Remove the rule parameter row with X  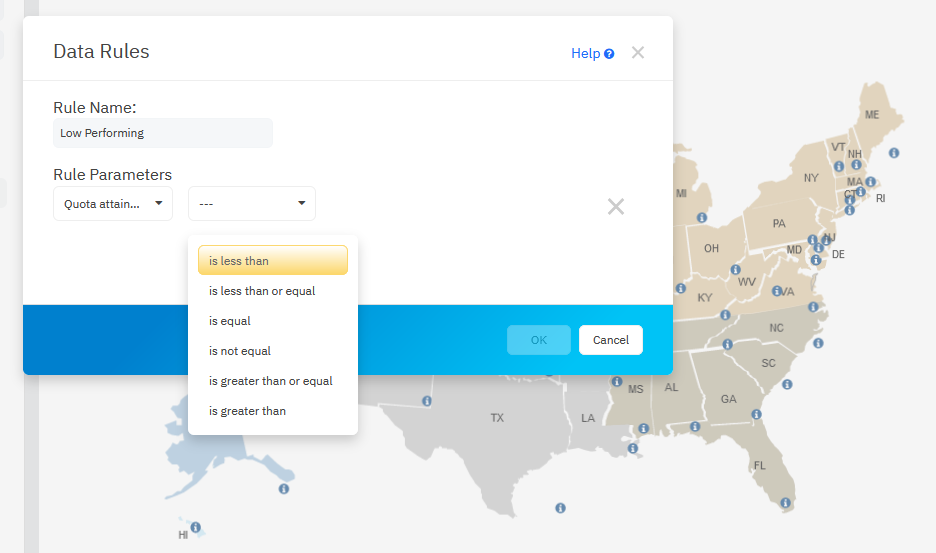tap(616, 207)
